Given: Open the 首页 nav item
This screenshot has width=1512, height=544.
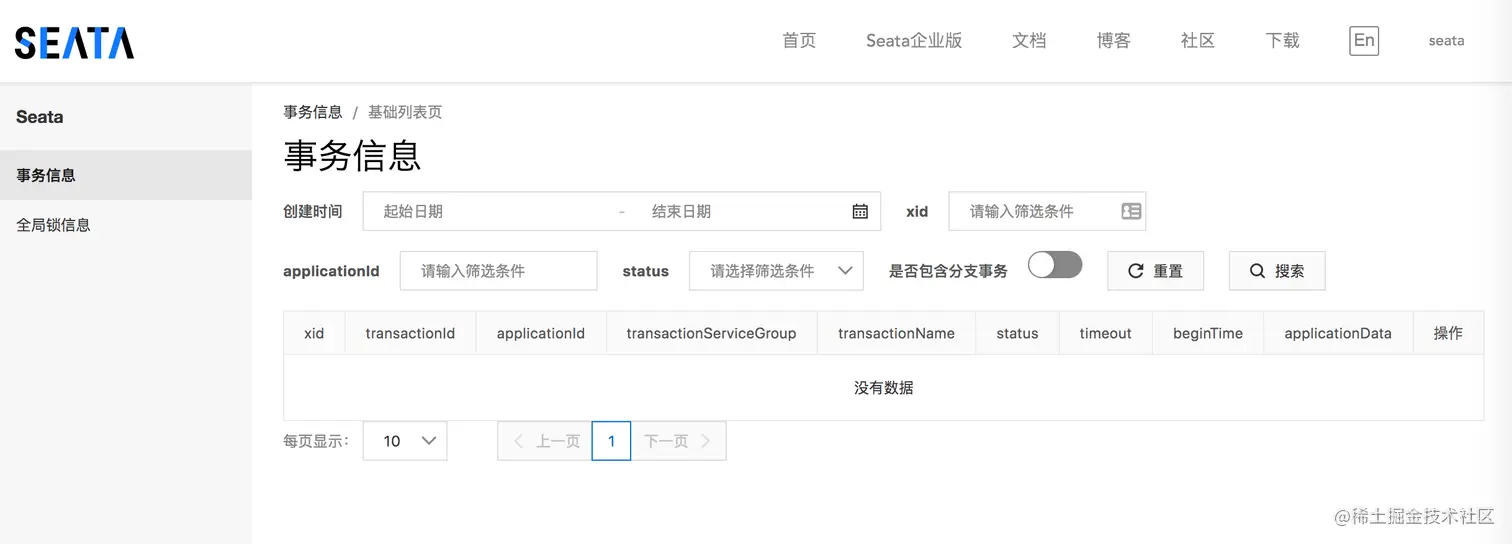Looking at the screenshot, I should pos(799,41).
